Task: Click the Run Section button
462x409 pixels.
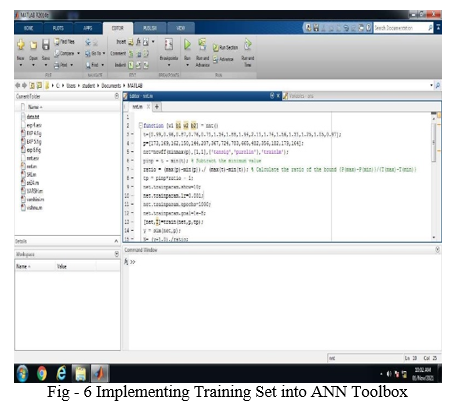Action: [225, 48]
